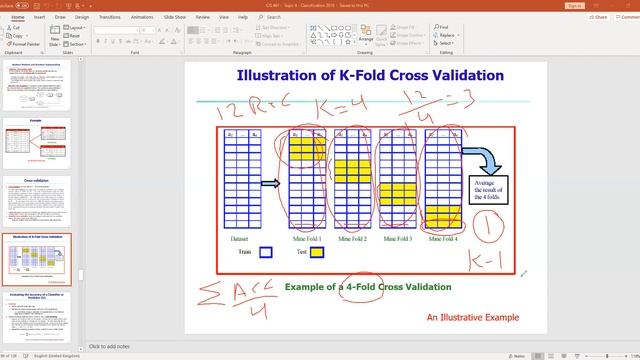640x360 pixels.
Task: Increase the font size
Action: click(x=159, y=30)
